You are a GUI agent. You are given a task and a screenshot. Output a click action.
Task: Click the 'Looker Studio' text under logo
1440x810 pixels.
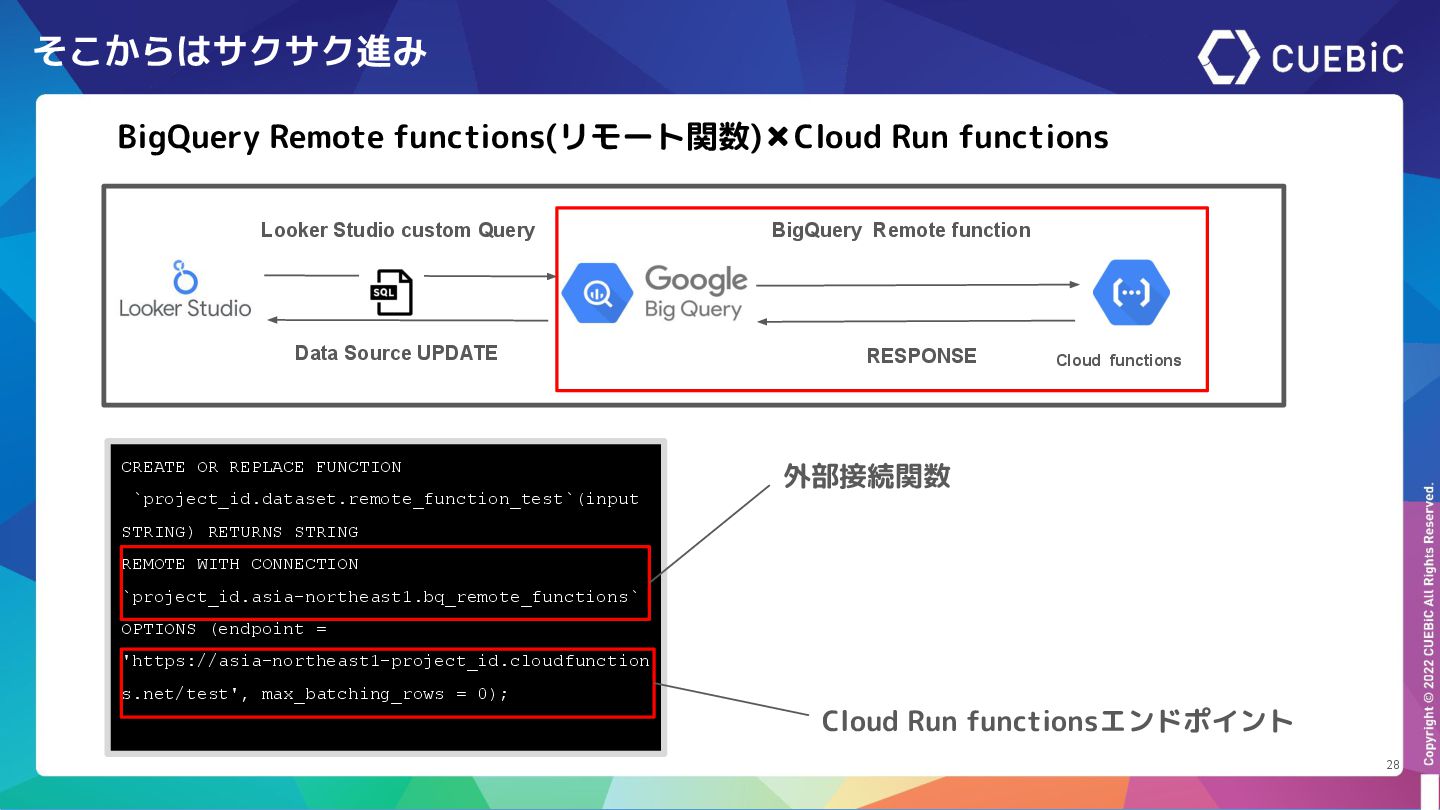185,308
